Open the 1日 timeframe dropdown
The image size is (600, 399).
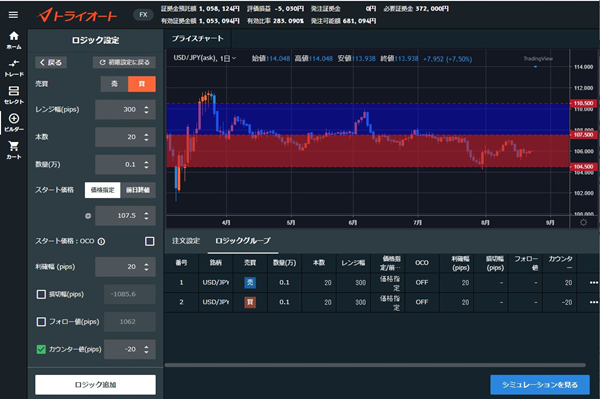[228, 59]
